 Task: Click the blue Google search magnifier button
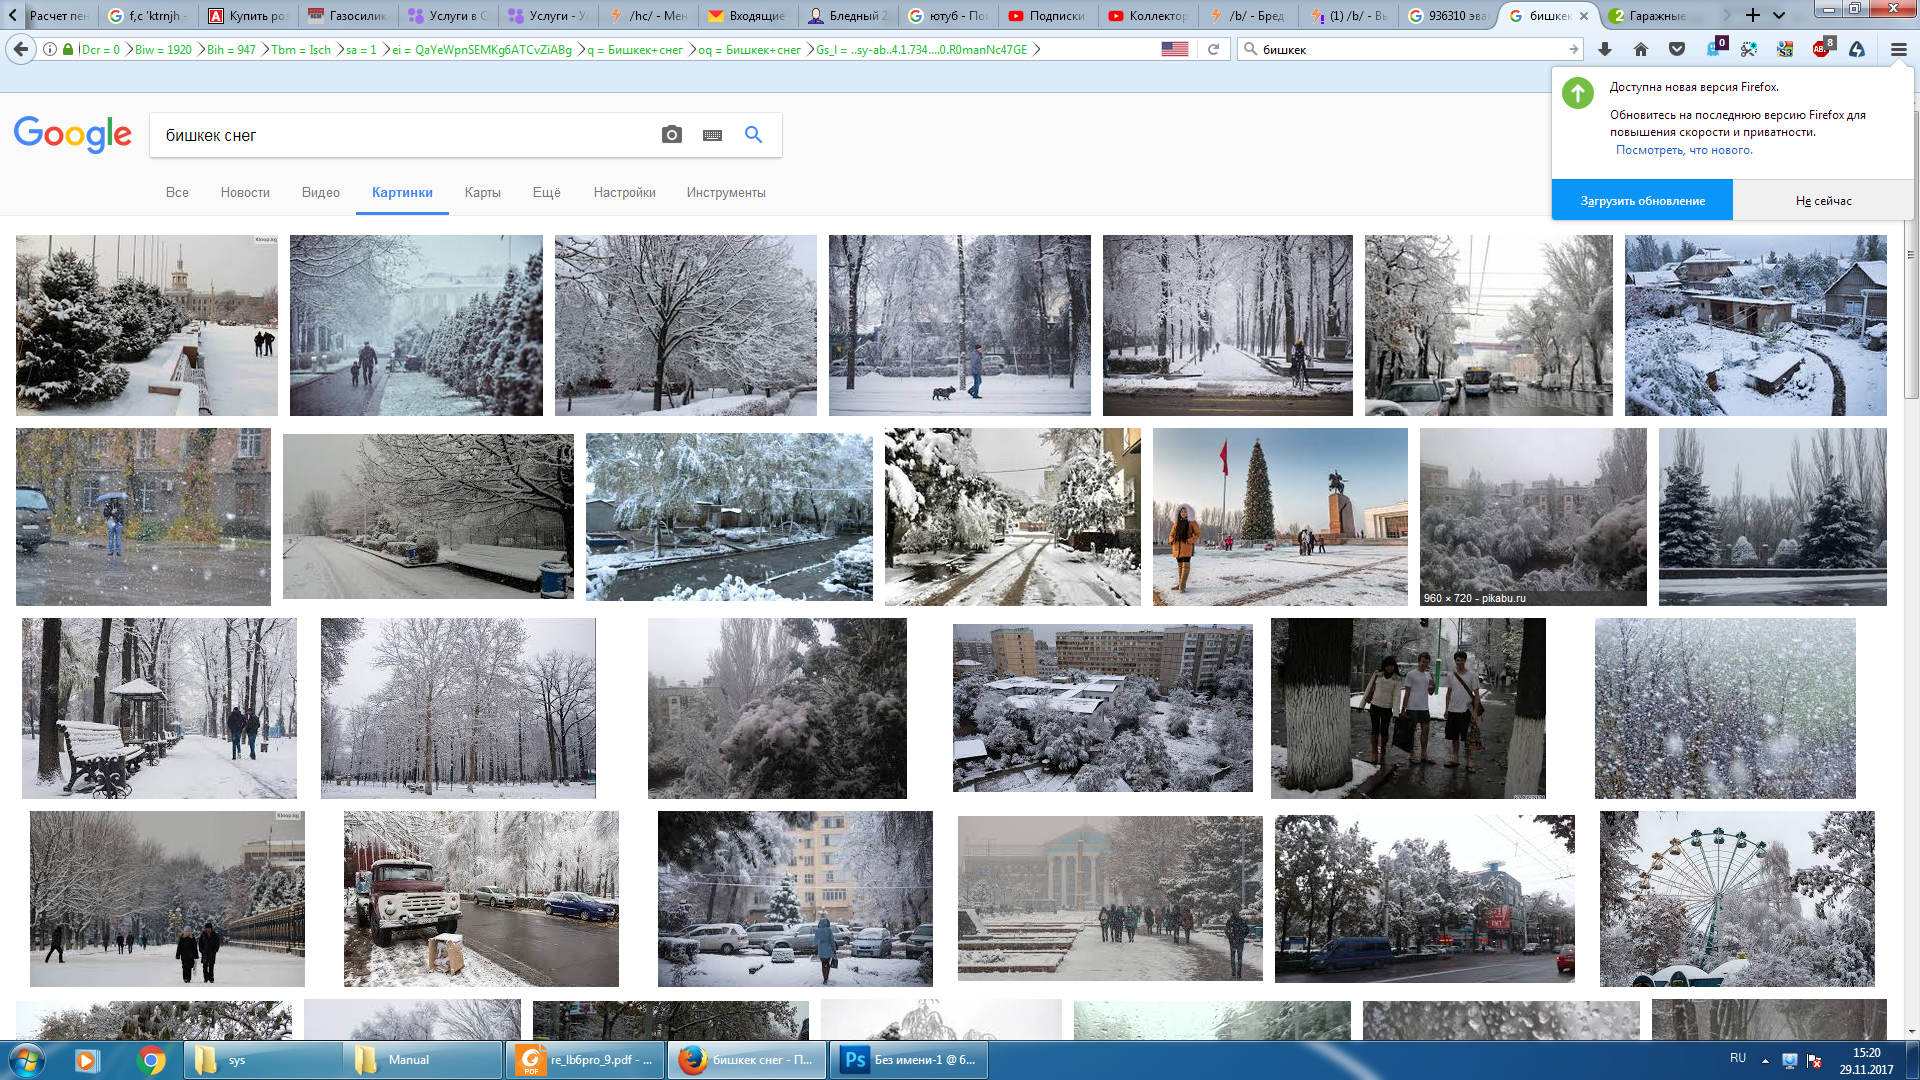(x=753, y=135)
